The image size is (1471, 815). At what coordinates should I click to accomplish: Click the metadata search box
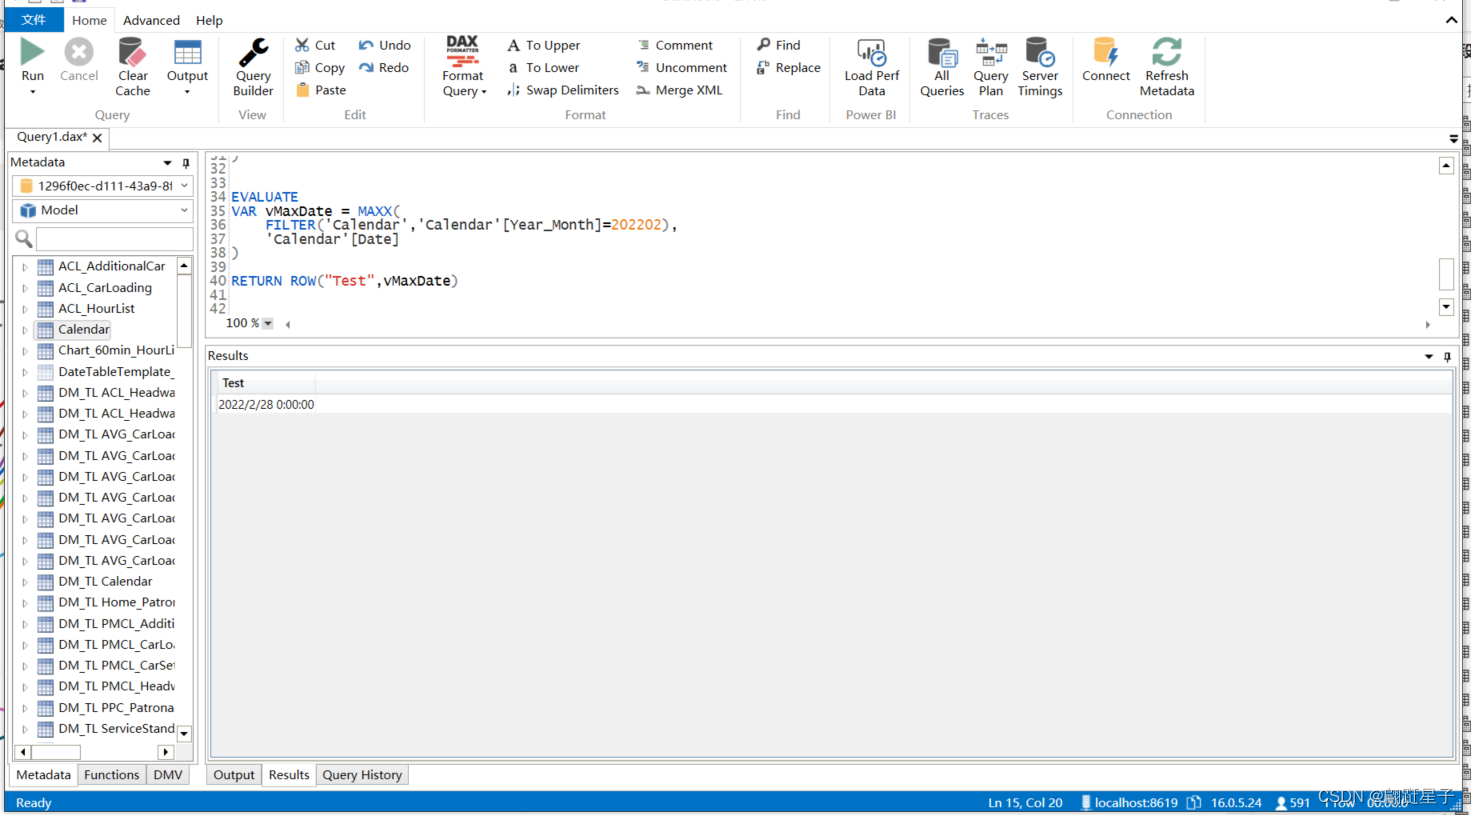pos(115,238)
